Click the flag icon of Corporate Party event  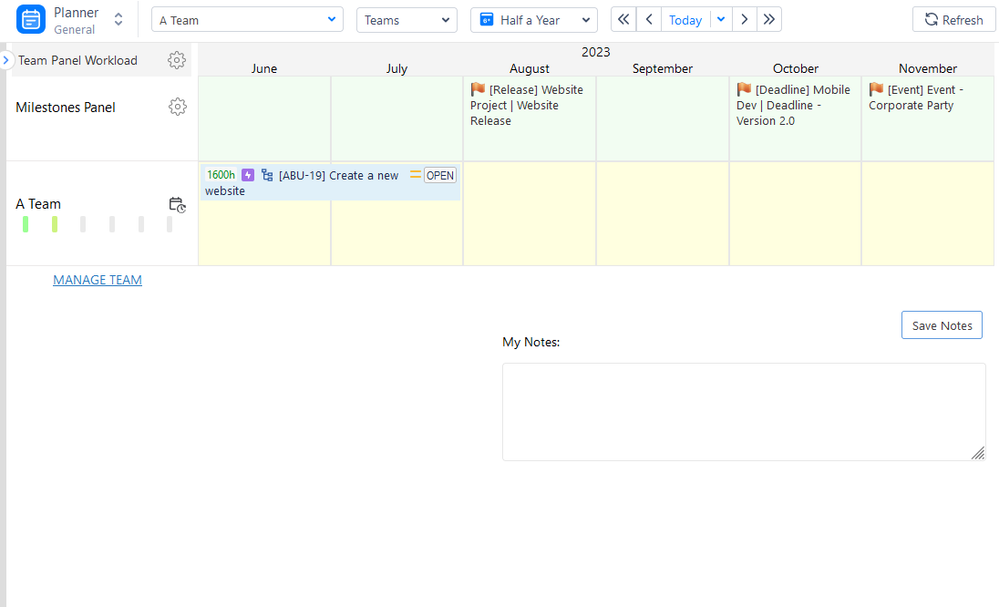click(876, 89)
